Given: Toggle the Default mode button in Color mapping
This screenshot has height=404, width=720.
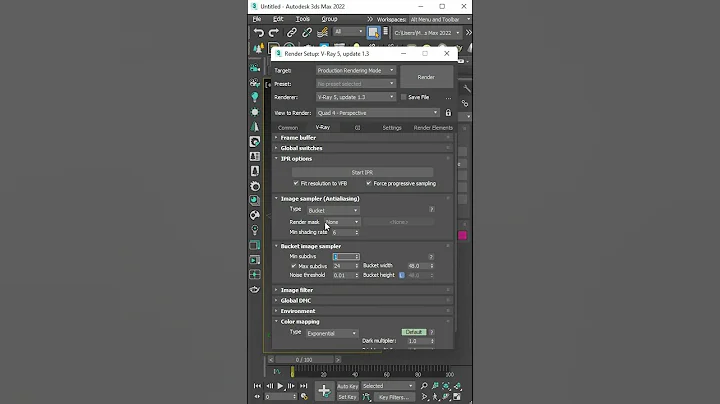Looking at the screenshot, I should pos(414,332).
